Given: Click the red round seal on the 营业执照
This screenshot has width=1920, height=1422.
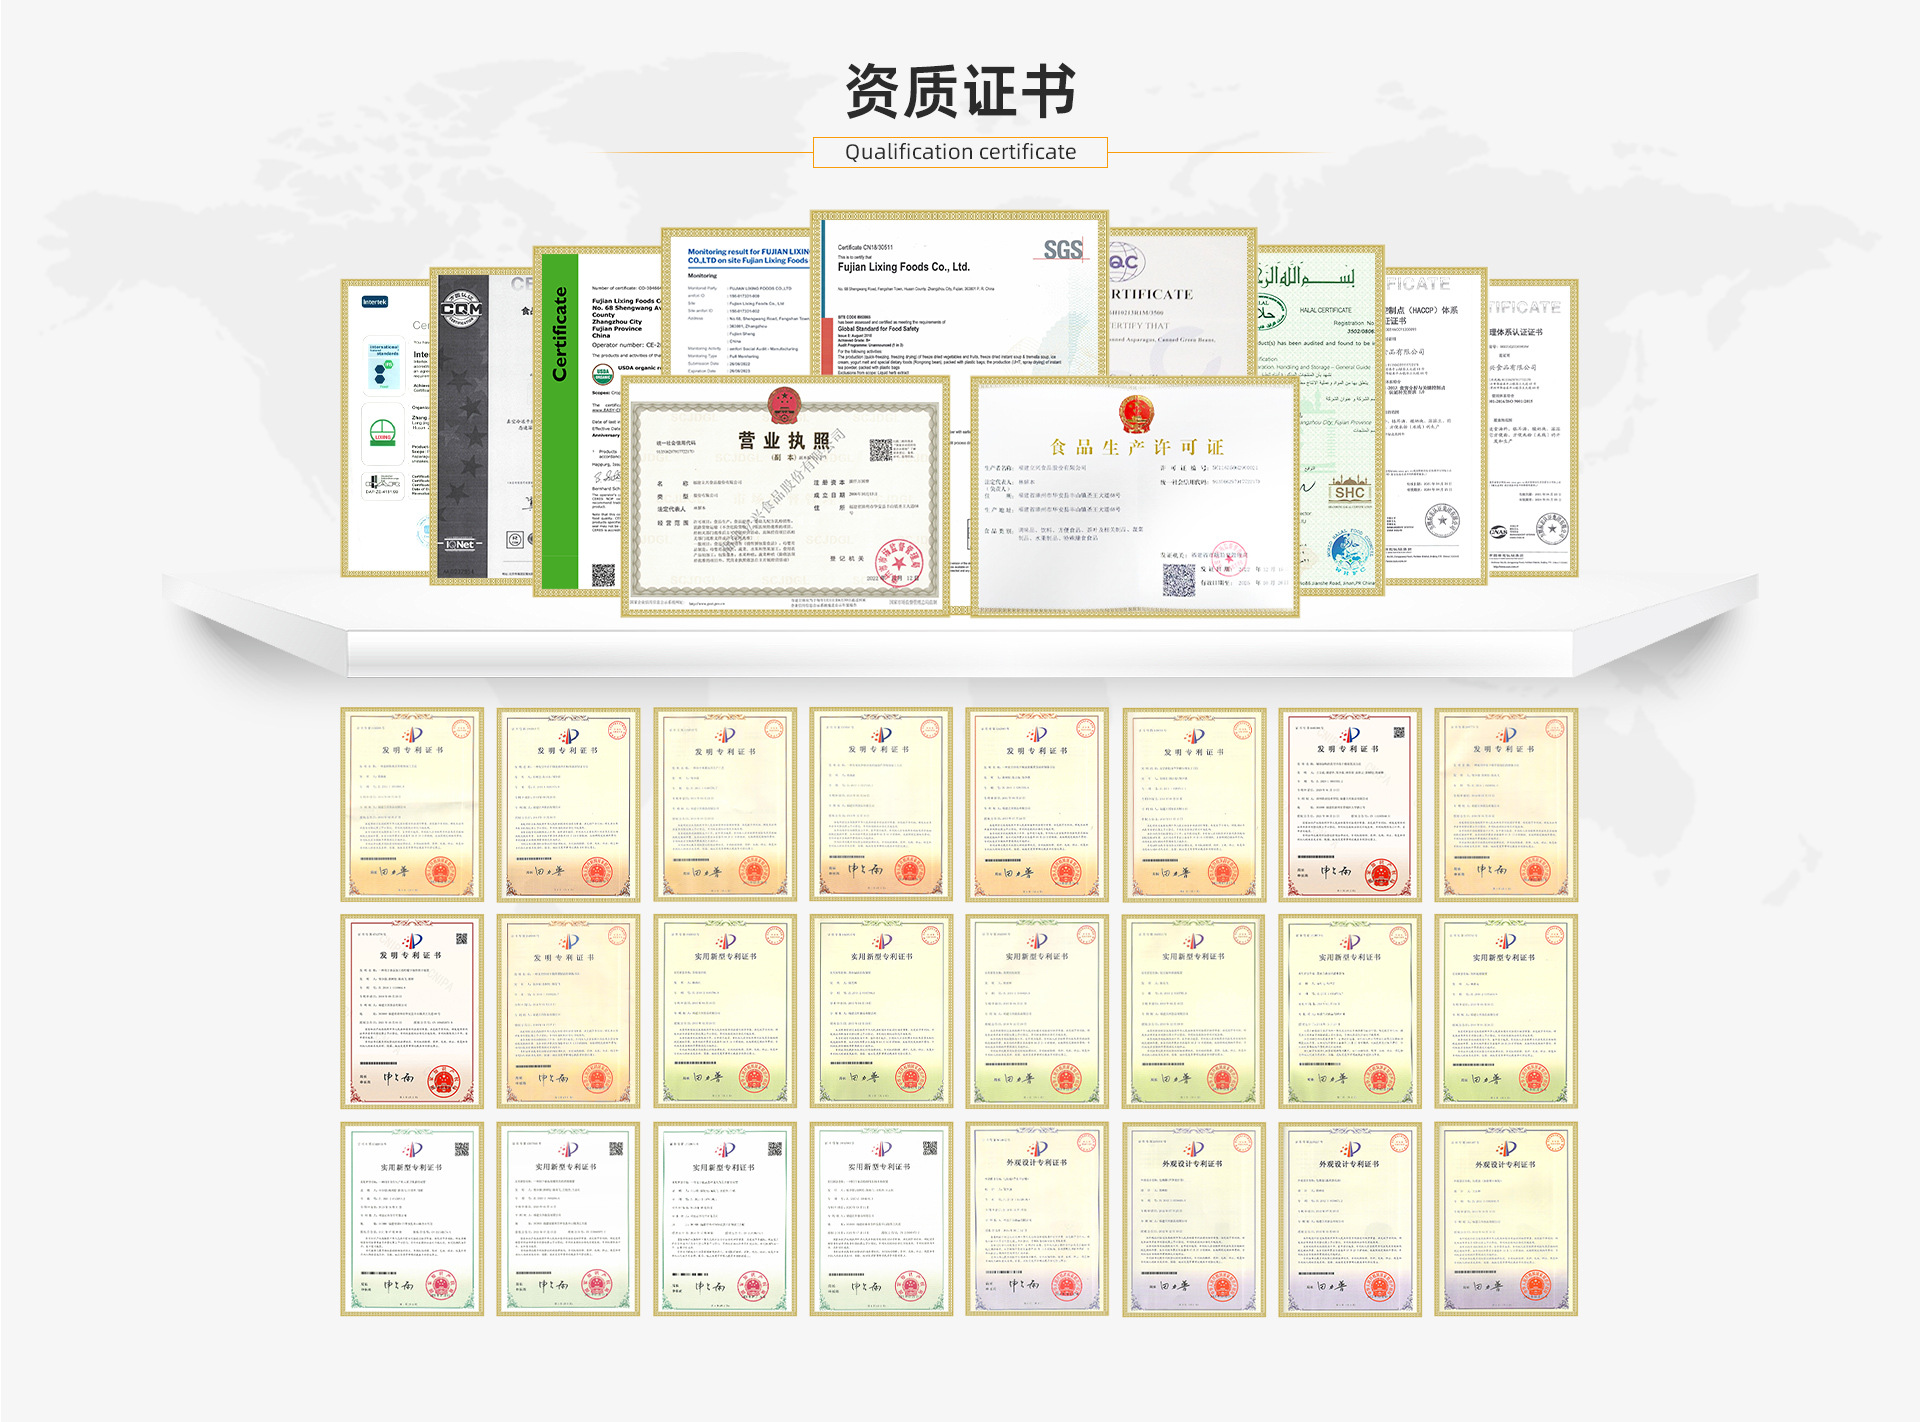Looking at the screenshot, I should coord(900,563).
